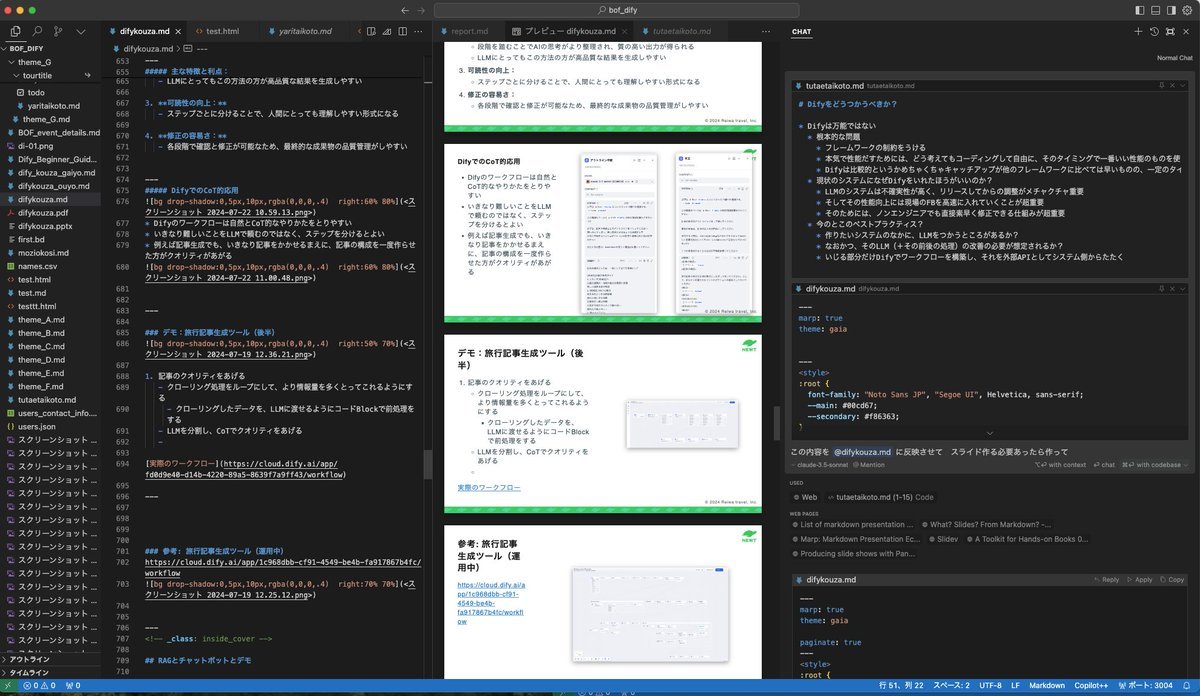1200x696 pixels.
Task: Change language mode from Markdown
Action: click(1047, 687)
